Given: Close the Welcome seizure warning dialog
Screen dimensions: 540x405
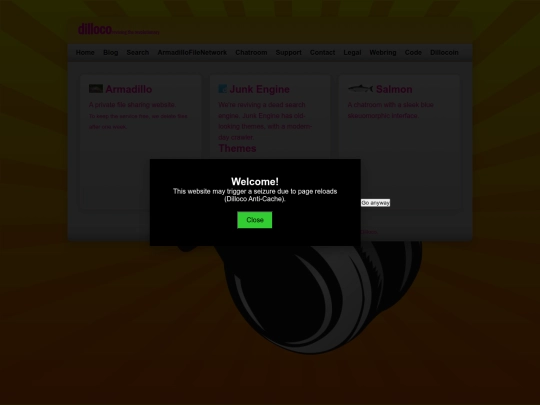Looking at the screenshot, I should click(255, 220).
